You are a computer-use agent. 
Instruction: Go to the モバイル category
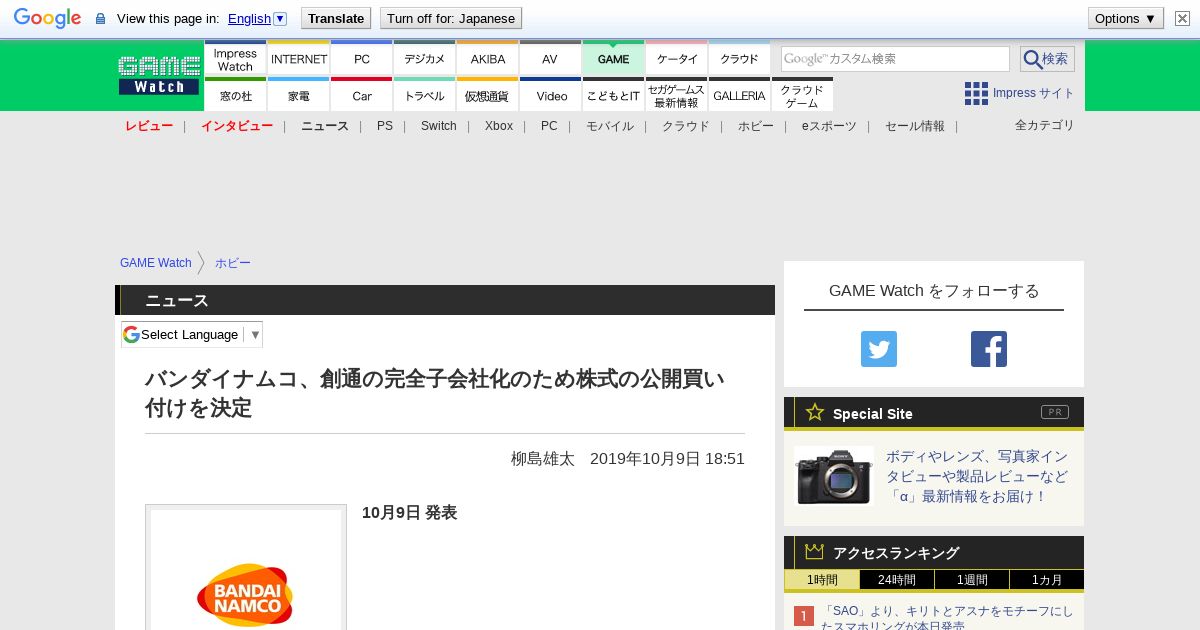coord(610,126)
